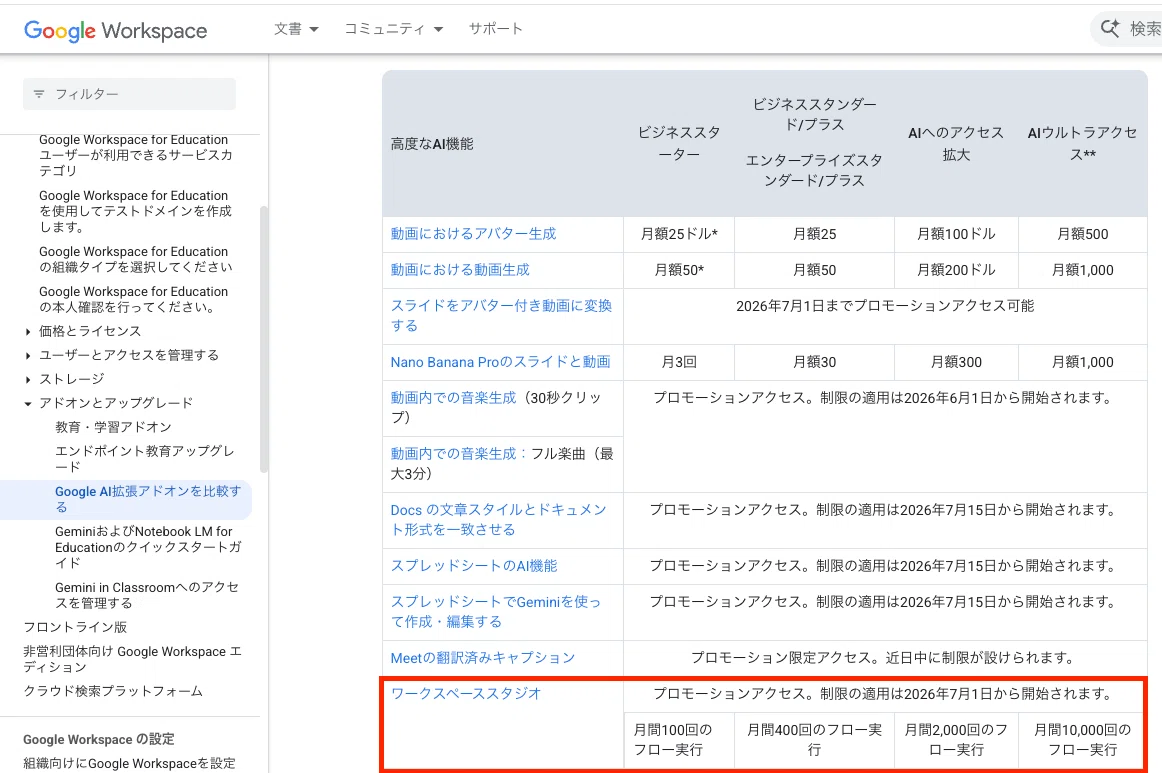
Task: Open Docs の文章スタイル link
Action: pos(499,520)
